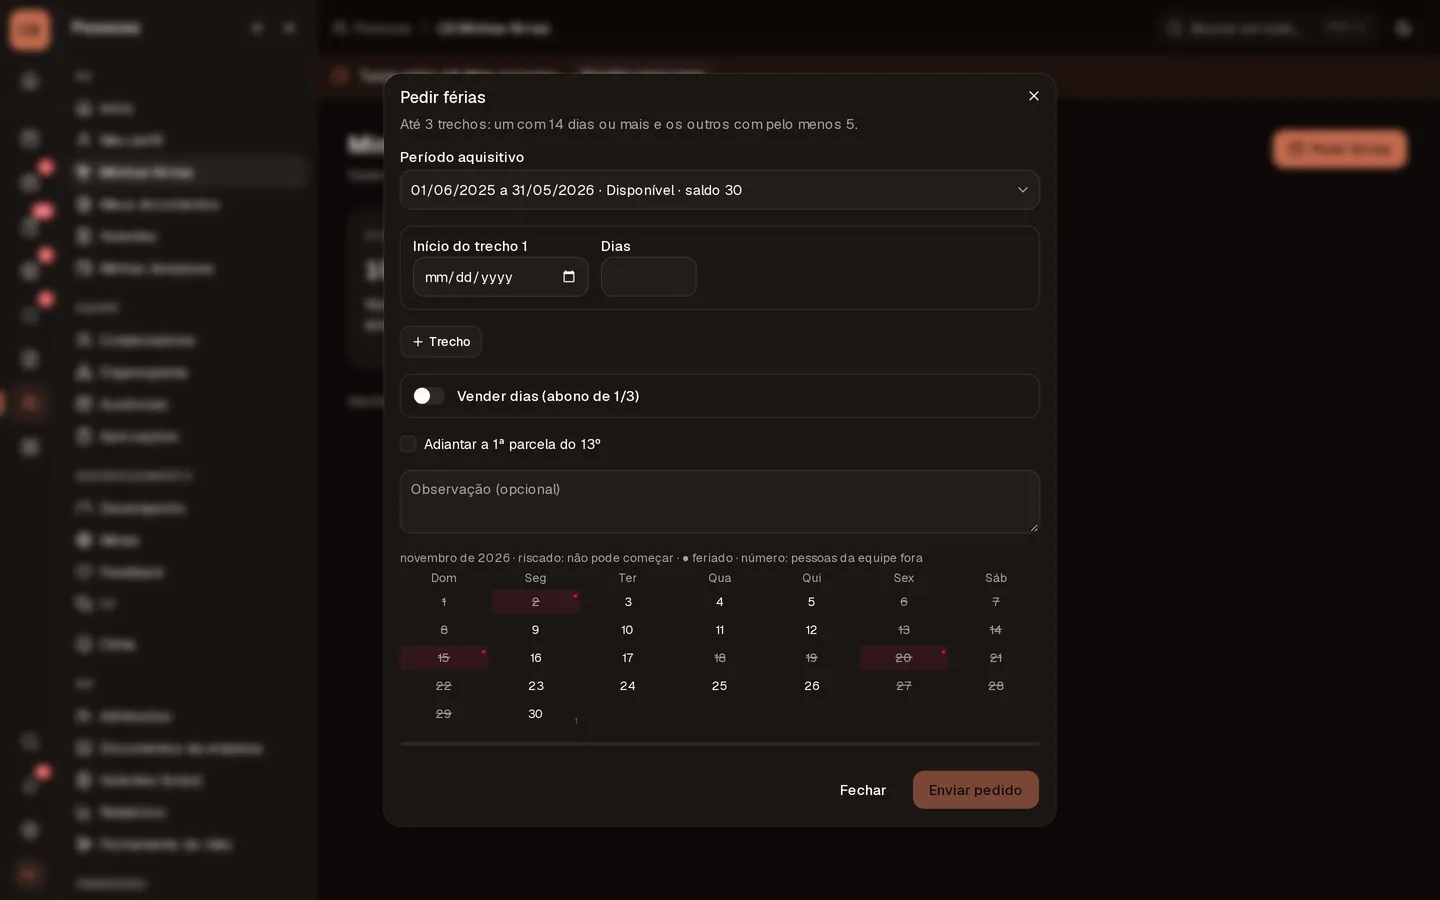
Task: Click the highlighted holiday on day 2
Action: pyautogui.click(x=536, y=602)
